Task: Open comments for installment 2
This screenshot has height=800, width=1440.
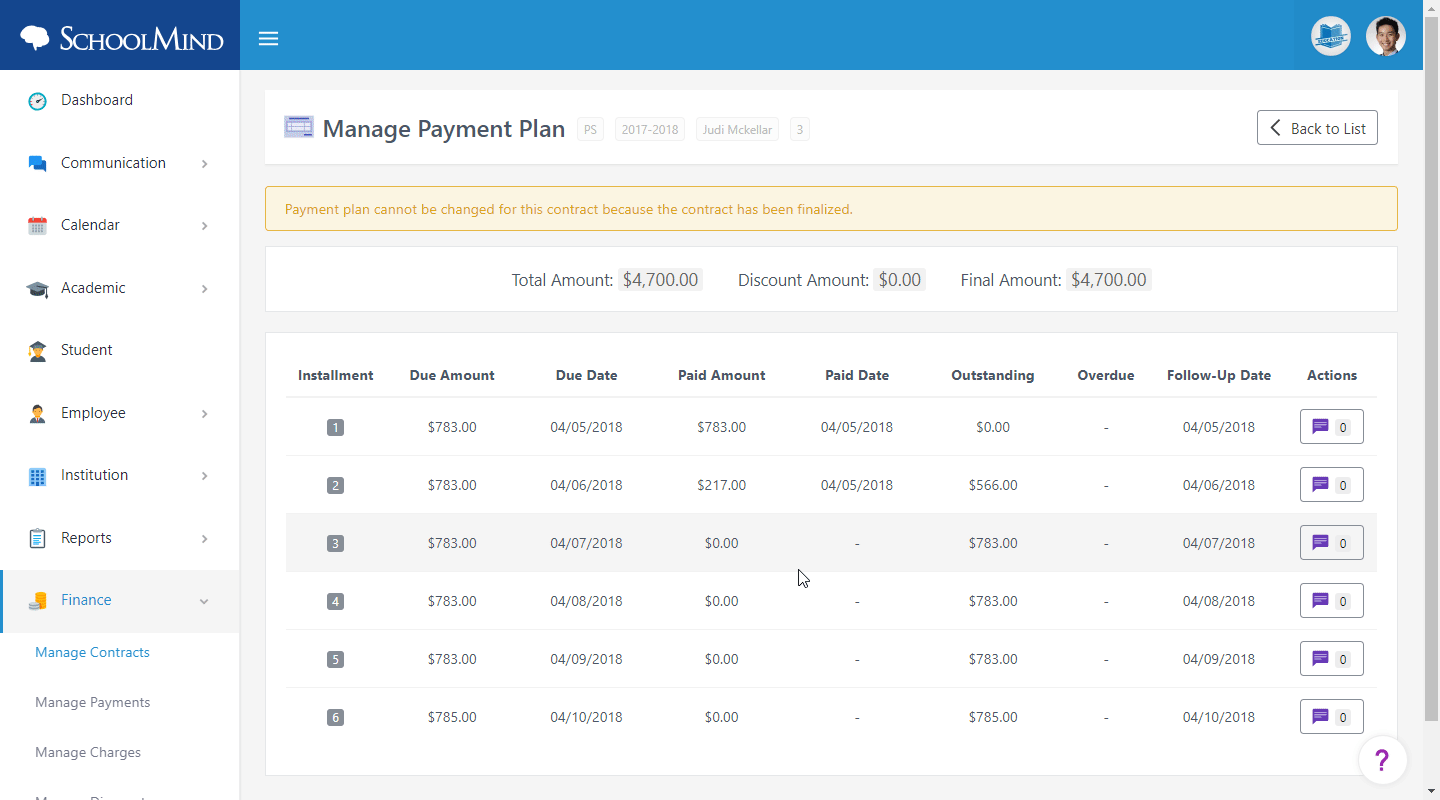Action: pos(1331,485)
